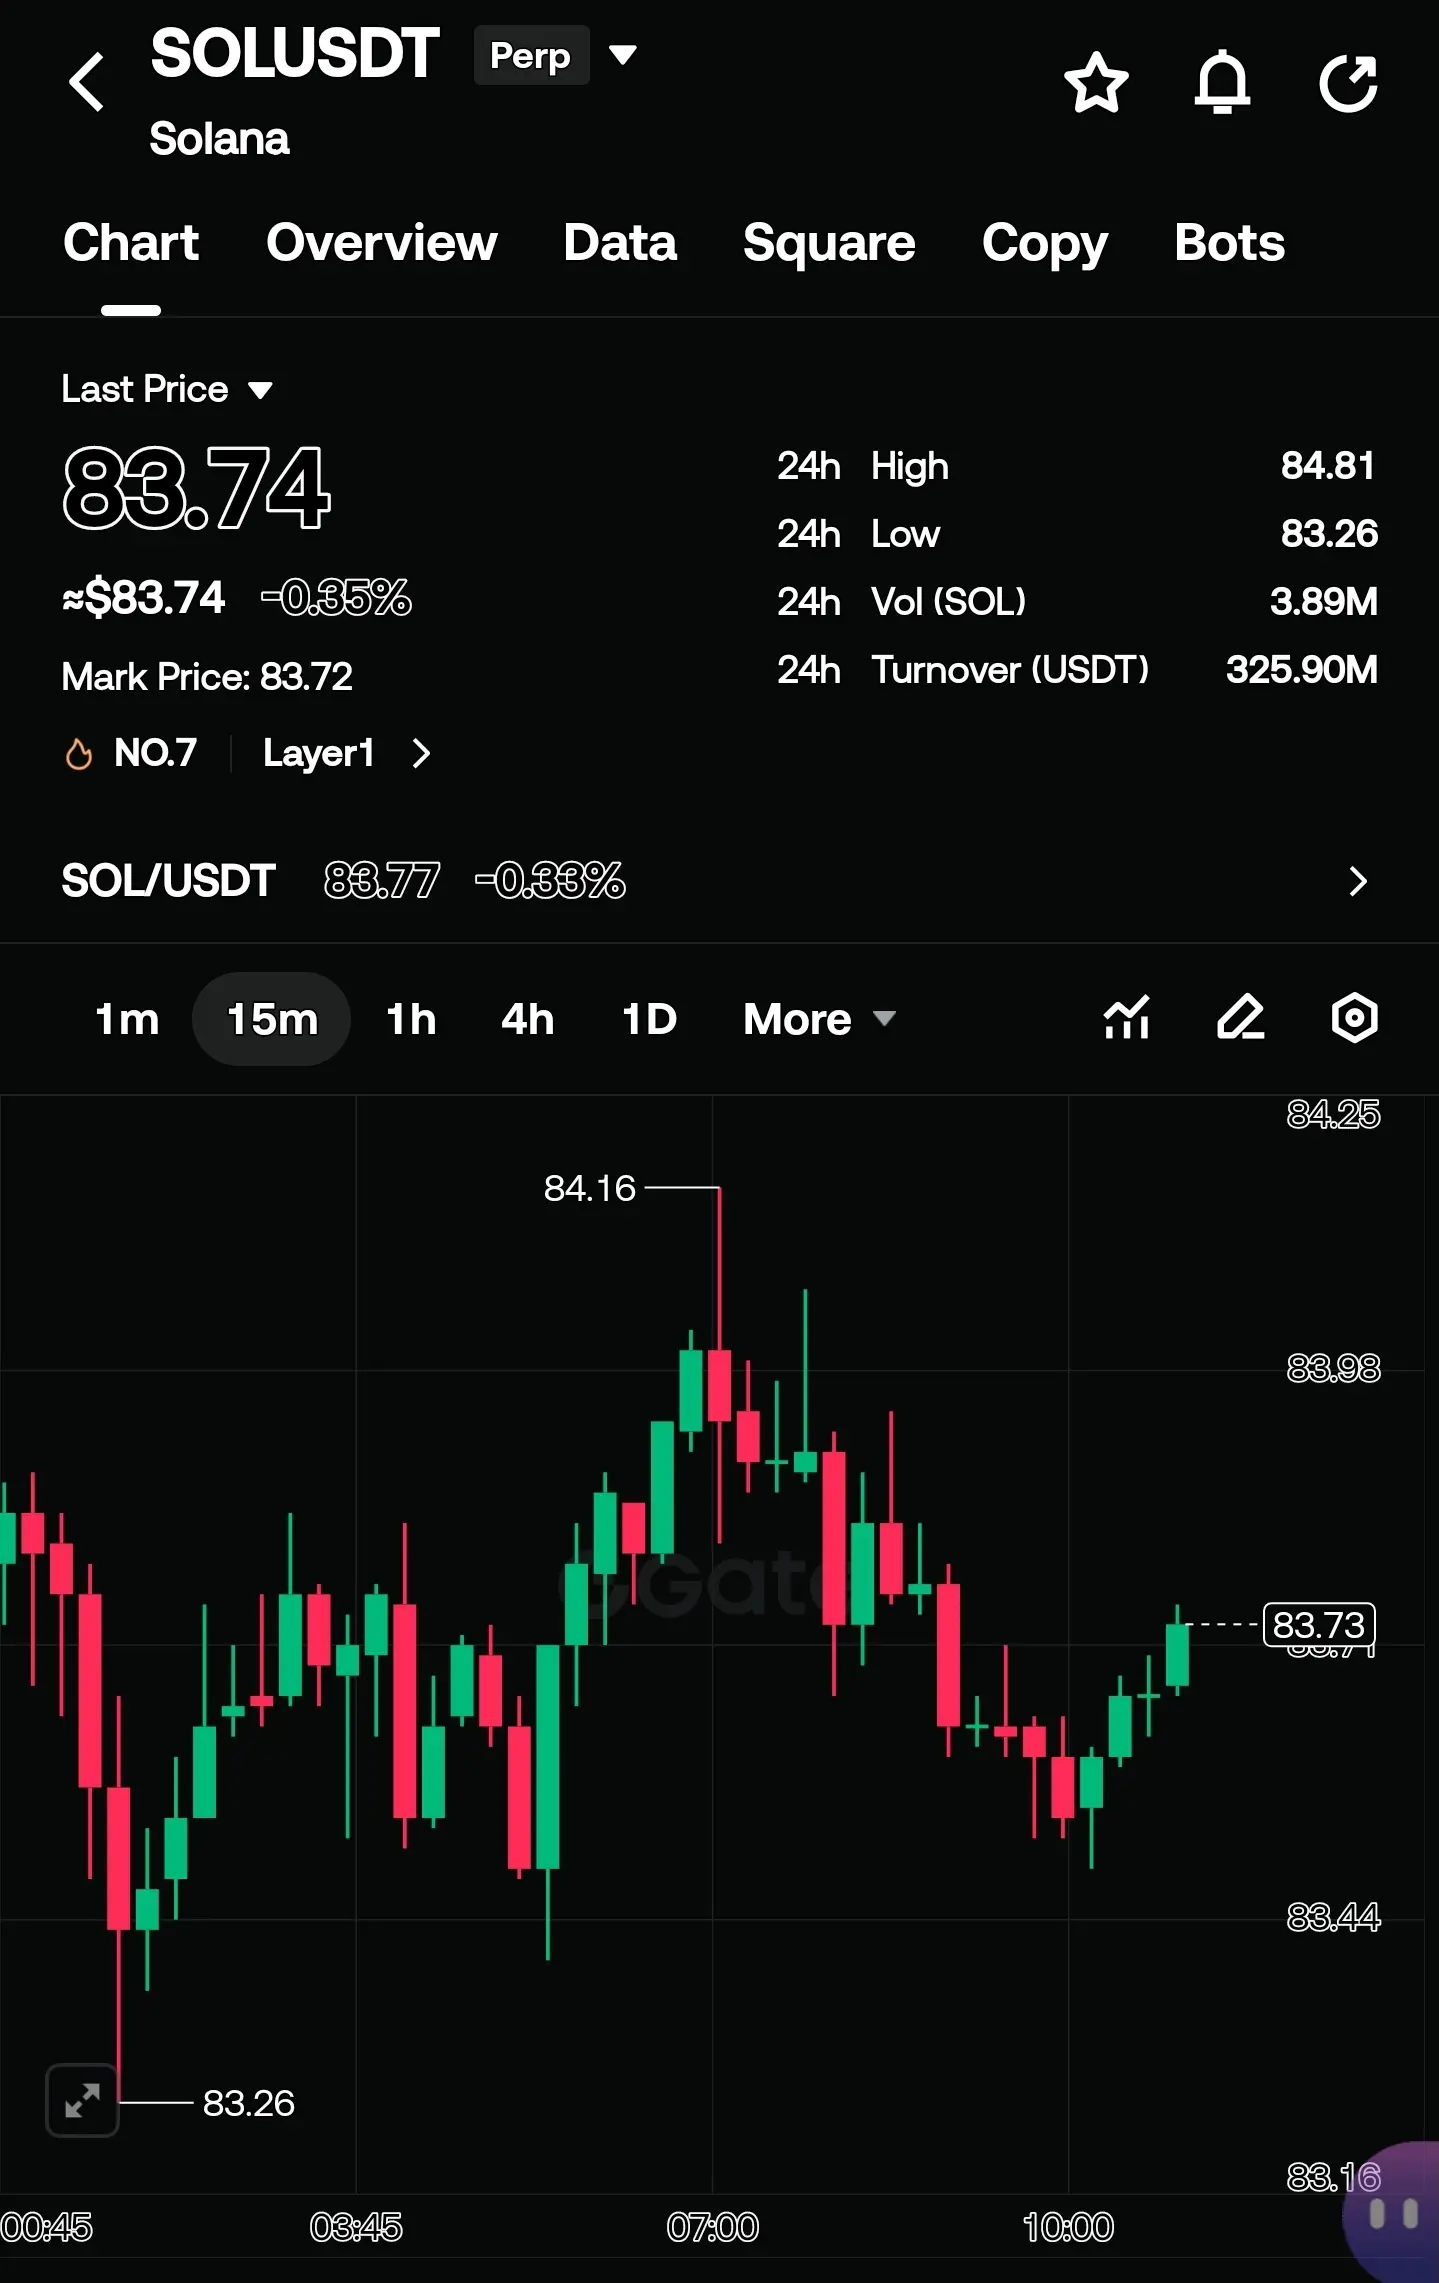Viewport: 1439px width, 2283px height.
Task: Tap the Solana coin name subtitle
Action: click(219, 139)
